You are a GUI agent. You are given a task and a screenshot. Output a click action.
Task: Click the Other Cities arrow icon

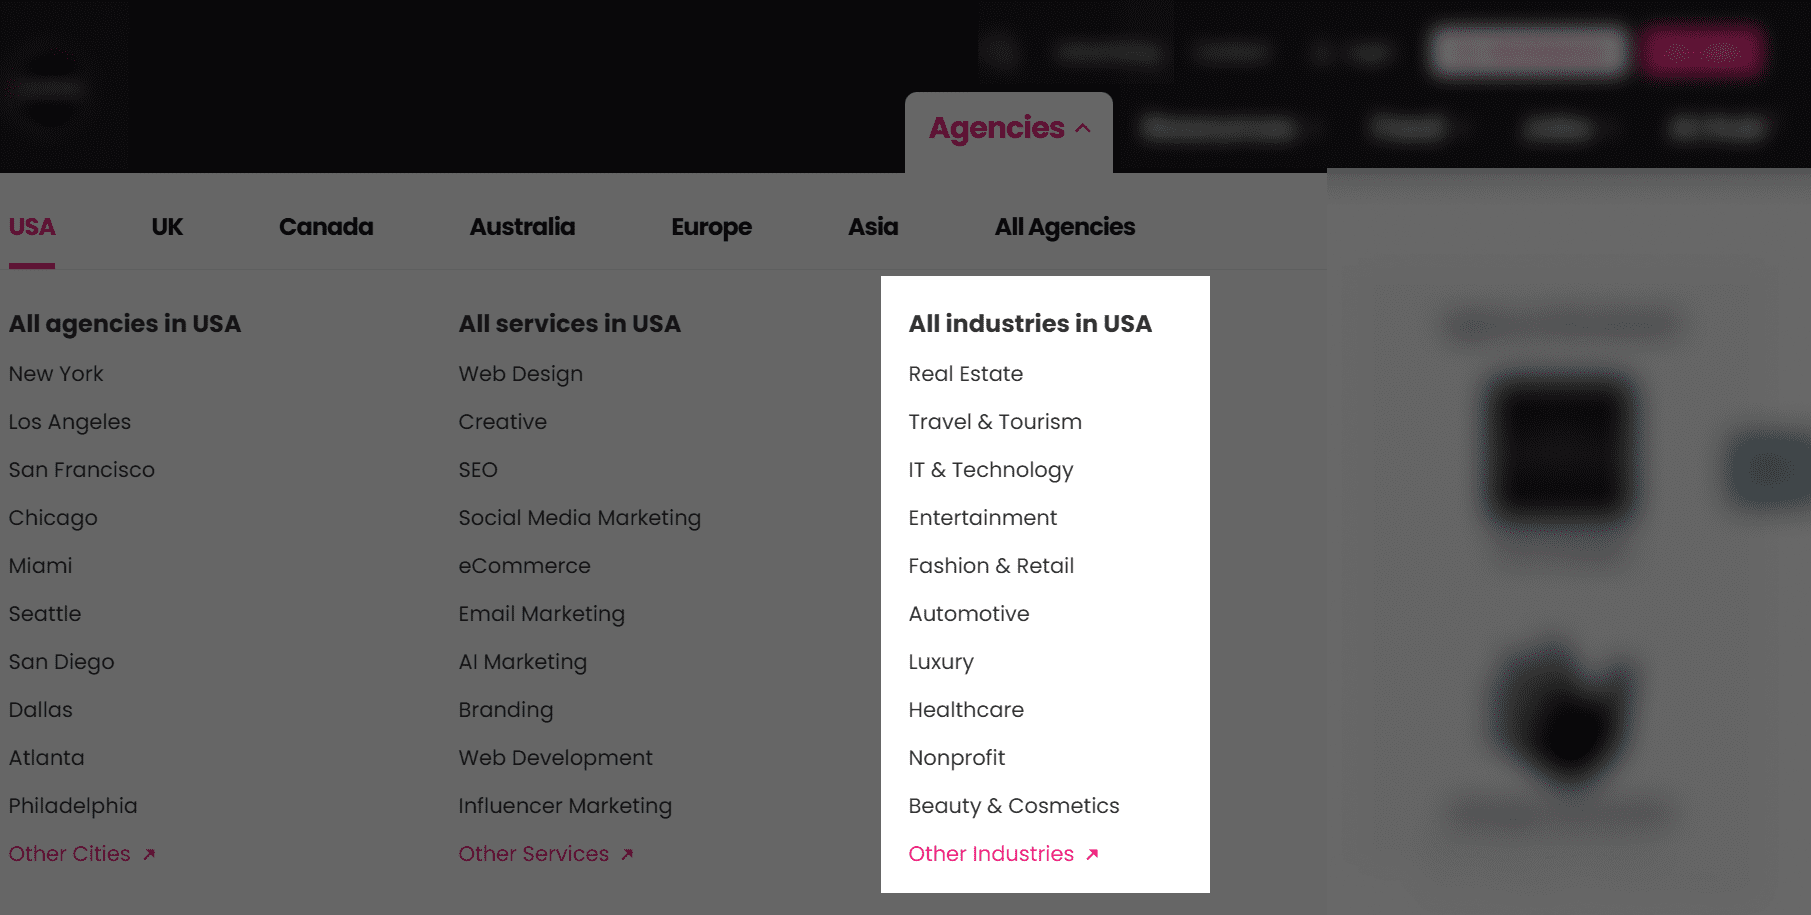pos(149,854)
